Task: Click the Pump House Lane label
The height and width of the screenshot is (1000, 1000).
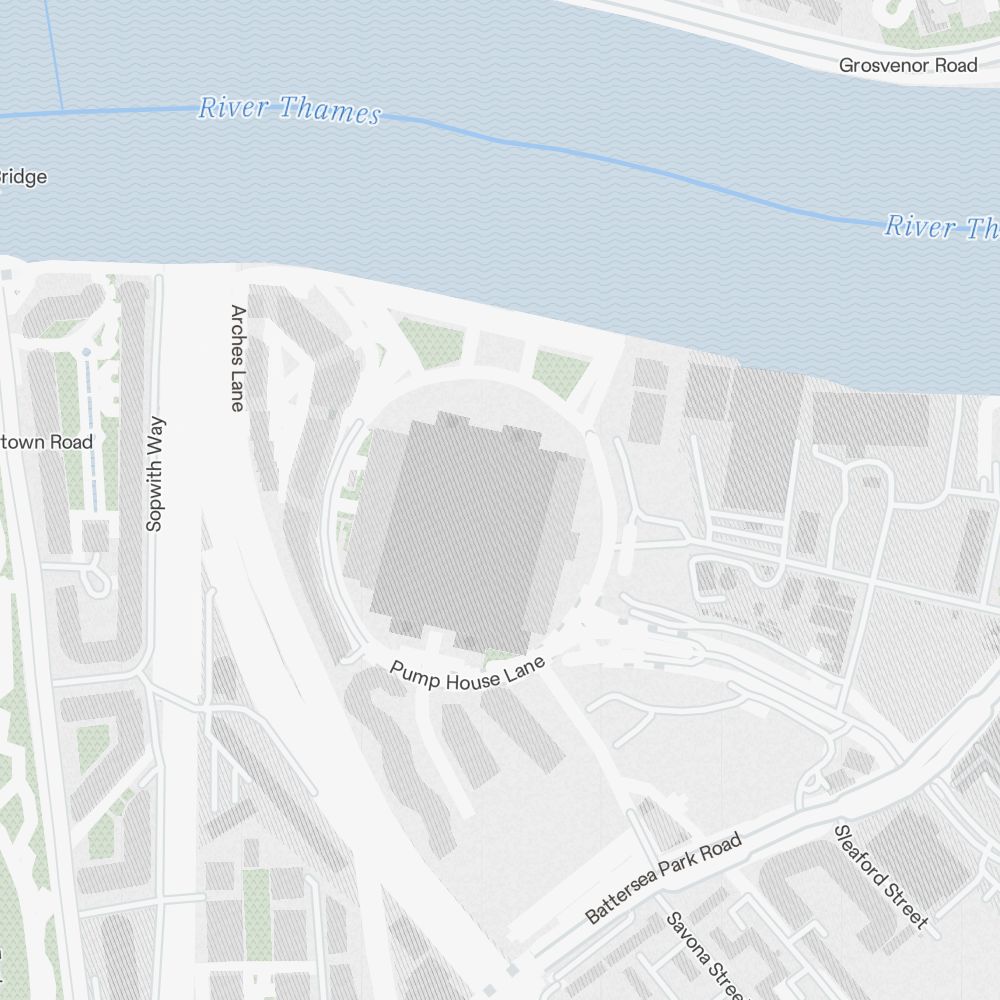Action: pyautogui.click(x=467, y=675)
